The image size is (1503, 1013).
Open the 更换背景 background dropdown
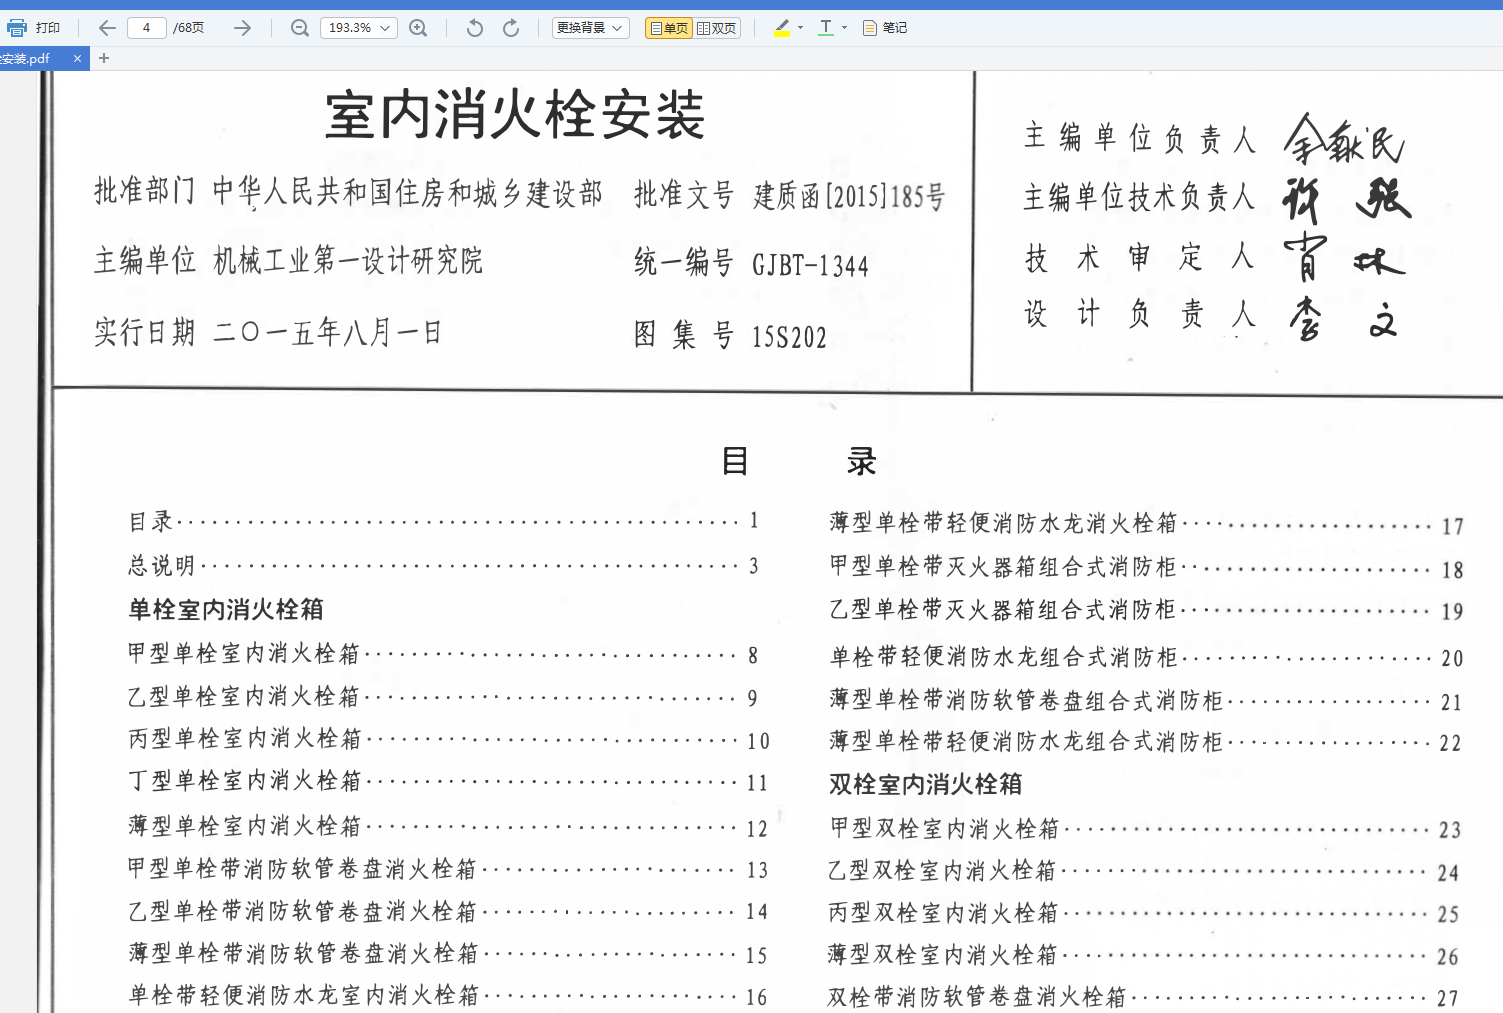coord(590,28)
